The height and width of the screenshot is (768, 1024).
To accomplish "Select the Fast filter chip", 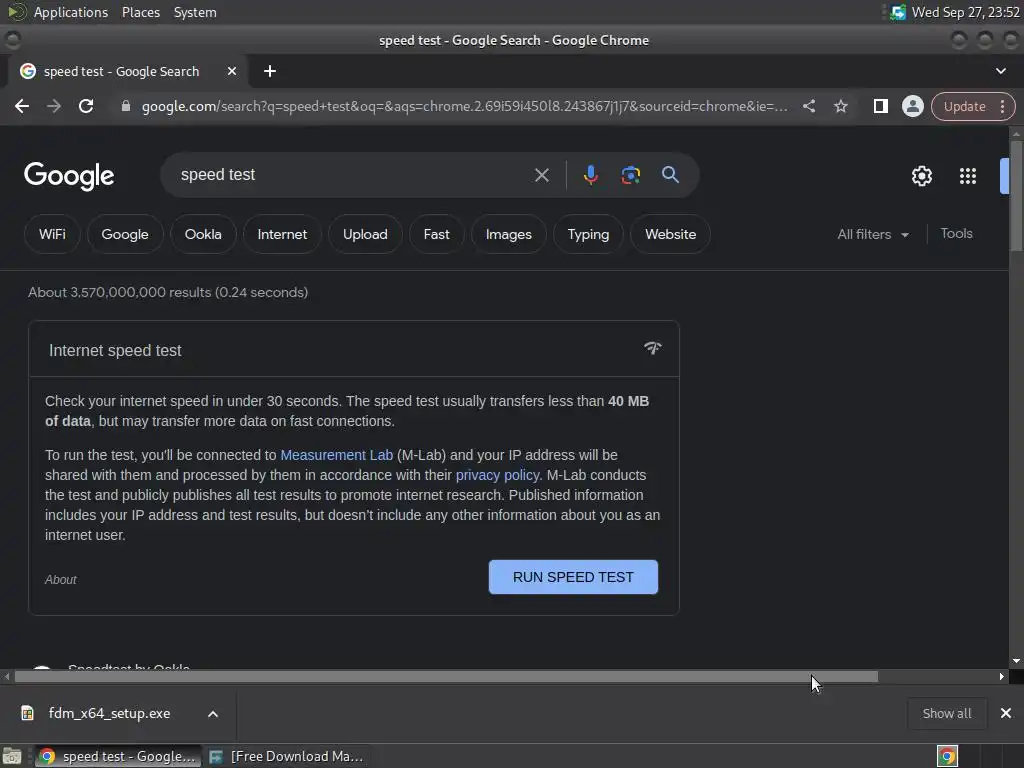I will [x=436, y=234].
